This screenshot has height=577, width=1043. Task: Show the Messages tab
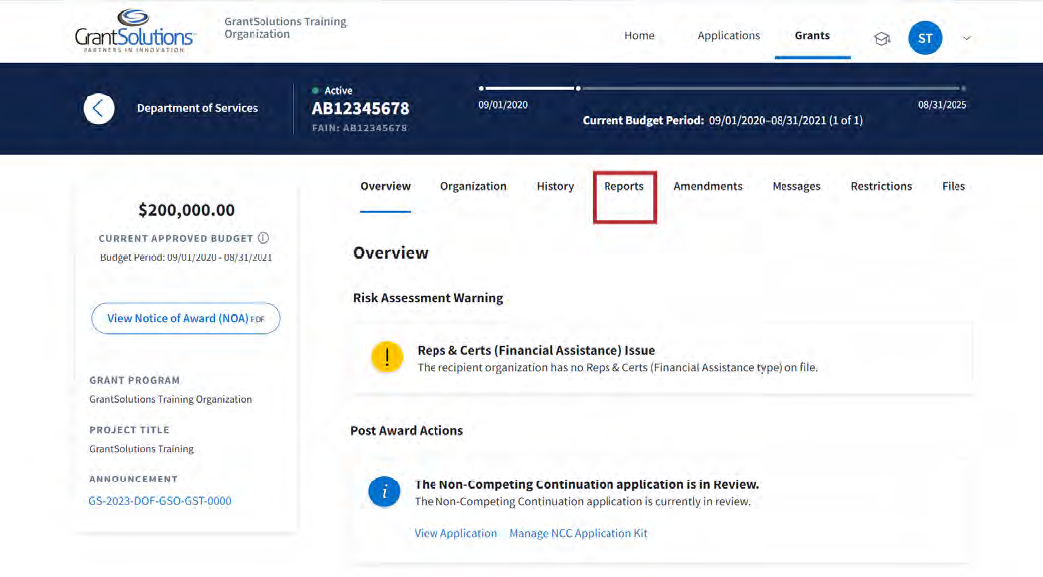click(x=796, y=187)
